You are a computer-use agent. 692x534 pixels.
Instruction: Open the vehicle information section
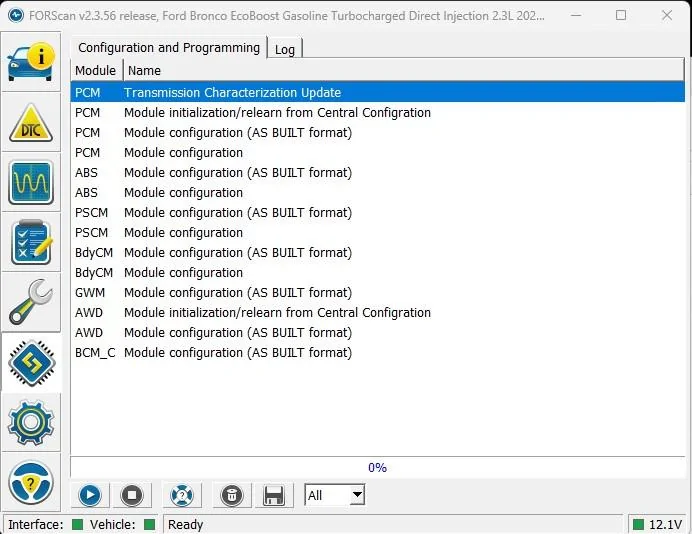point(31,62)
